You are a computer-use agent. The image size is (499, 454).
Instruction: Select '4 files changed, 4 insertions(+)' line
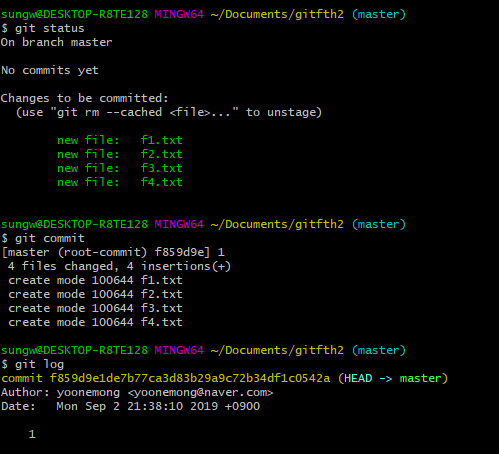pos(119,266)
